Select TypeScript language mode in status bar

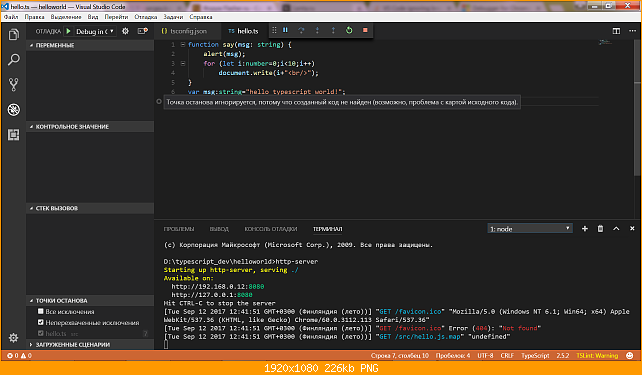tap(535, 355)
